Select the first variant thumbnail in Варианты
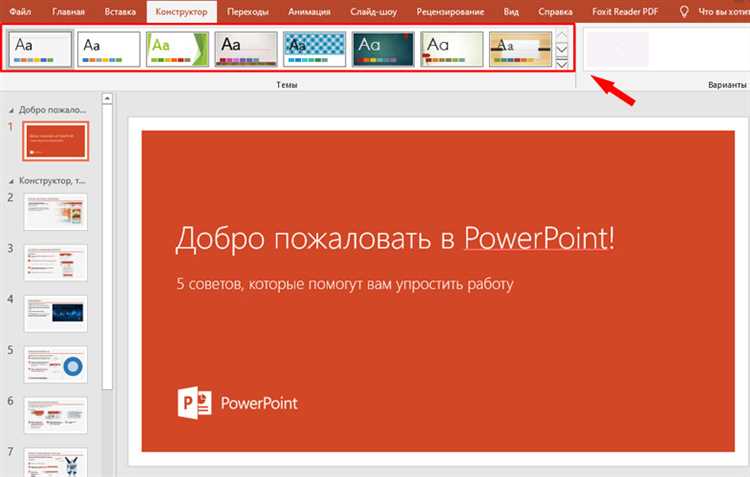750x477 pixels. (617, 49)
